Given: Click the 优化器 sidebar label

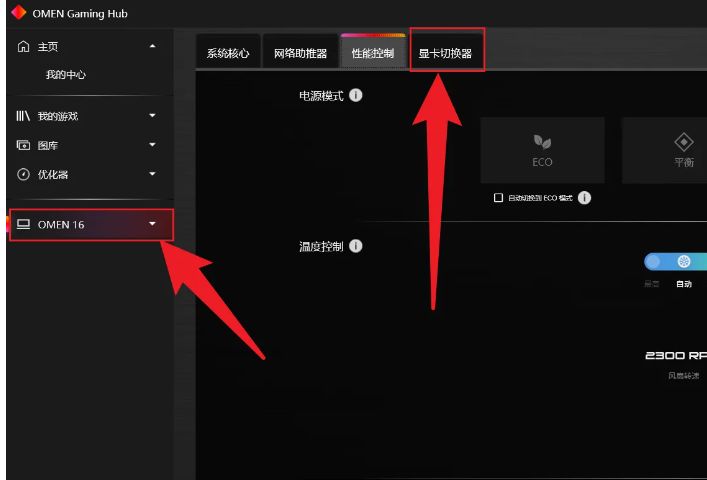Looking at the screenshot, I should click(x=53, y=174).
